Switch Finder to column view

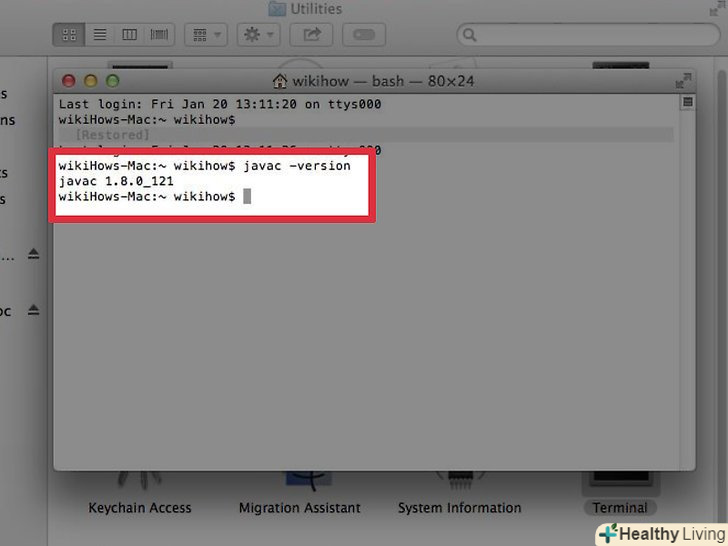(129, 34)
